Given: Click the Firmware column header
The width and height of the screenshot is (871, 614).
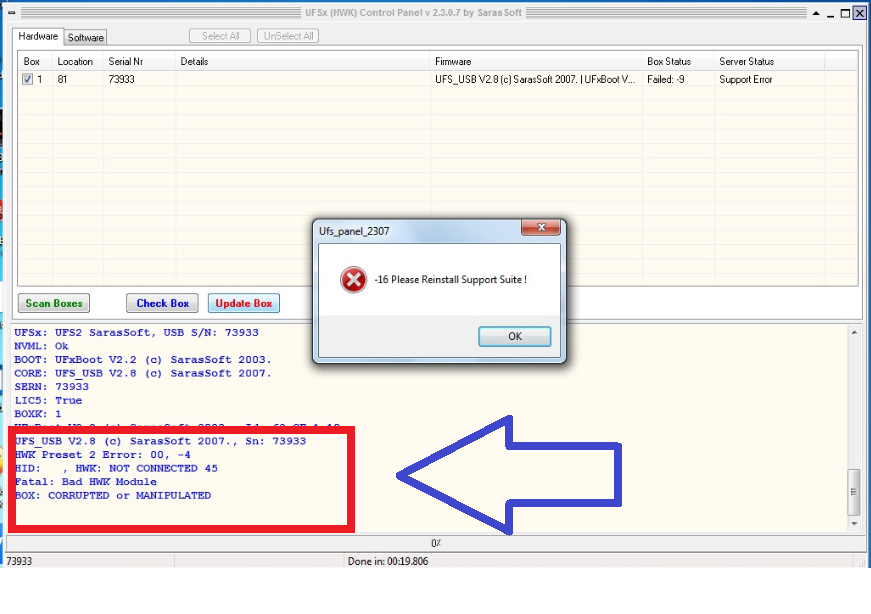Looking at the screenshot, I should pyautogui.click(x=536, y=61).
